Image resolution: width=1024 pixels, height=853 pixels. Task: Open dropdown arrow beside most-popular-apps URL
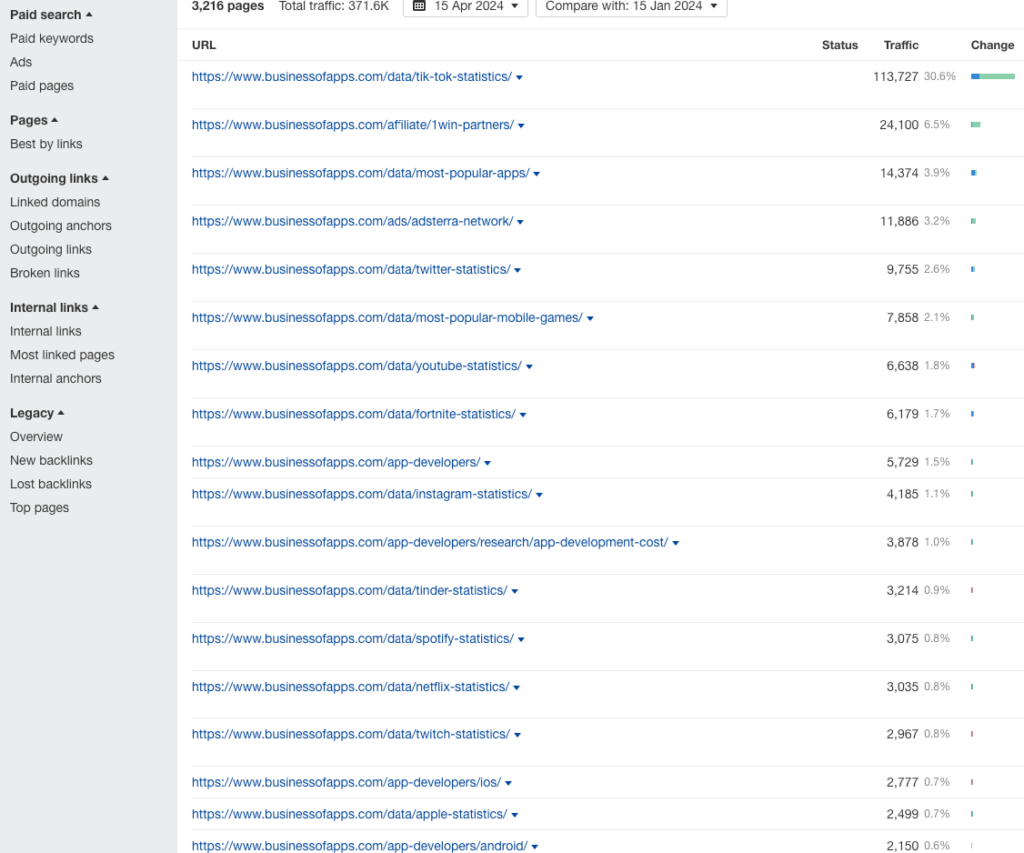(536, 173)
